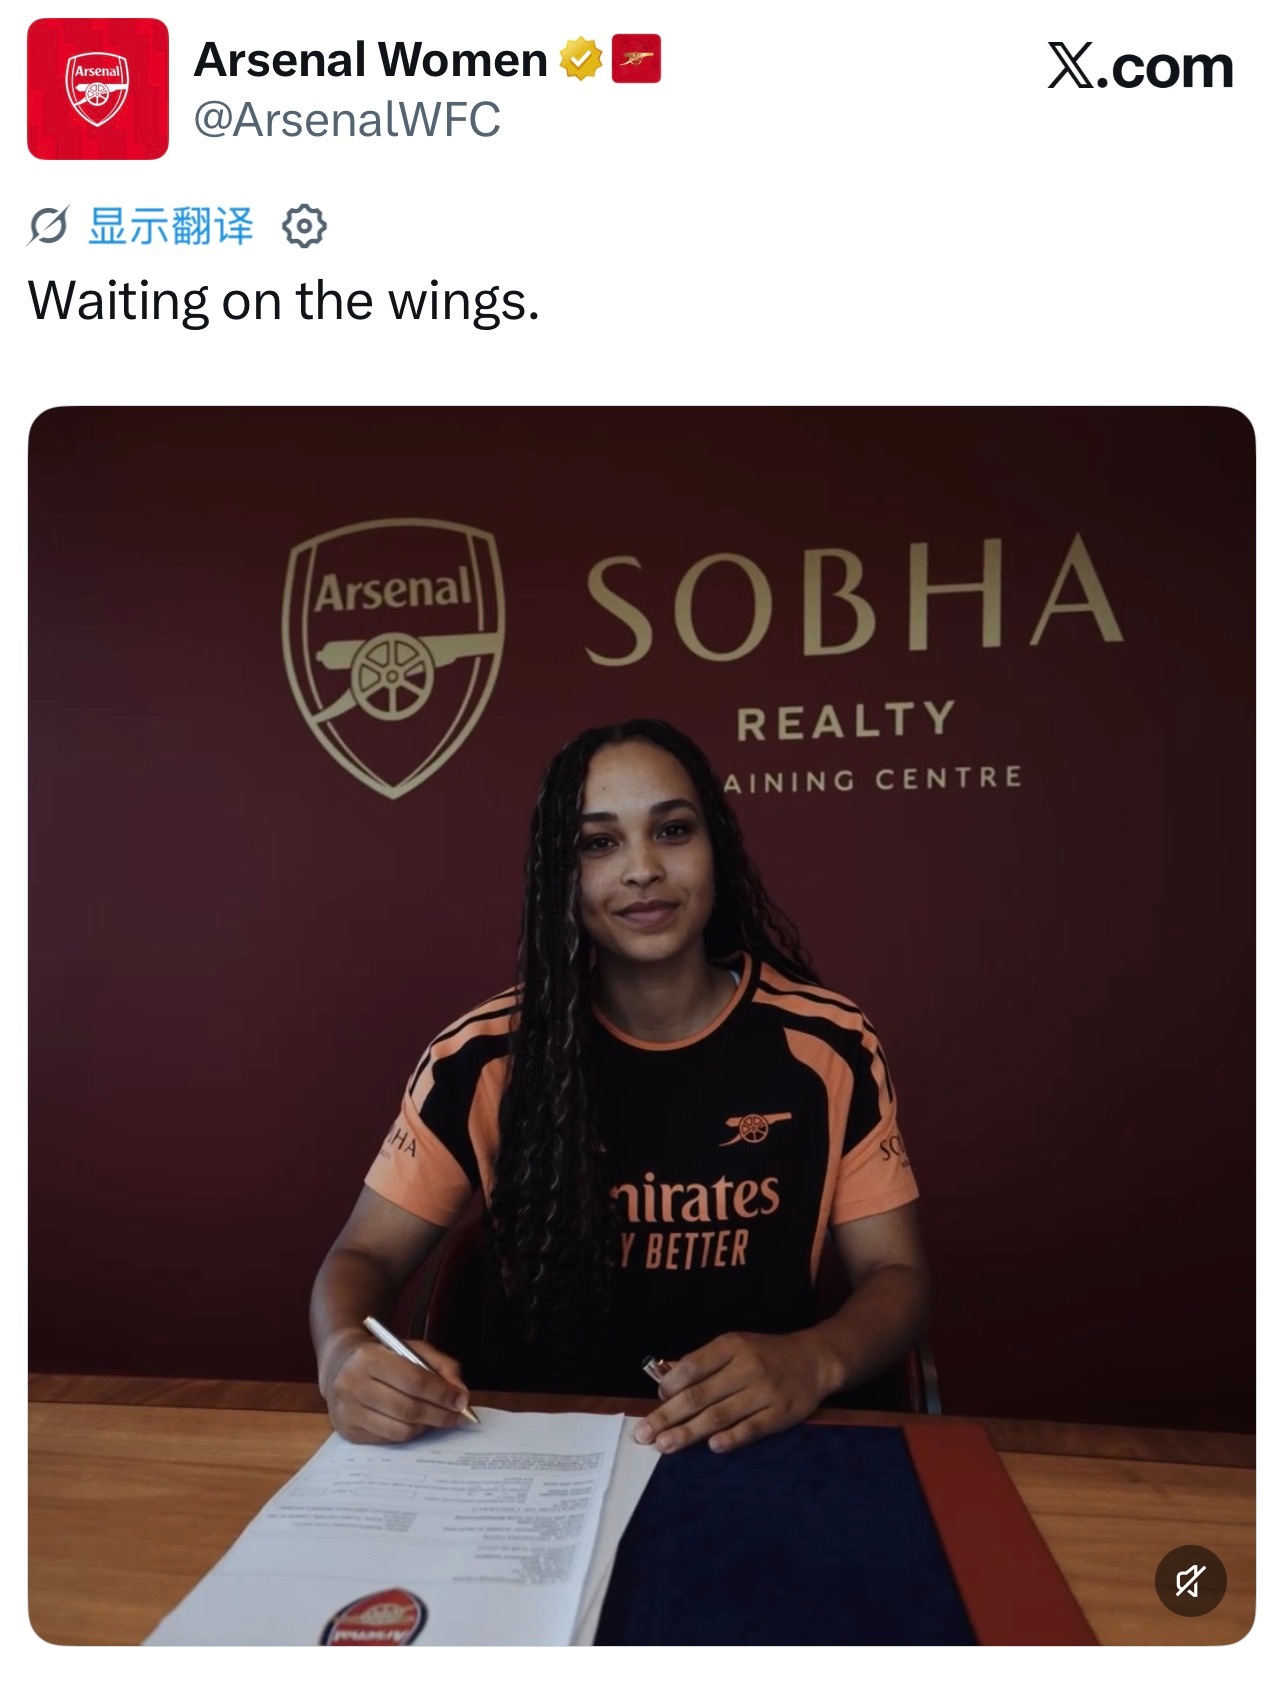Click the REALTY text in the video
The image size is (1284, 1684).
[846, 722]
